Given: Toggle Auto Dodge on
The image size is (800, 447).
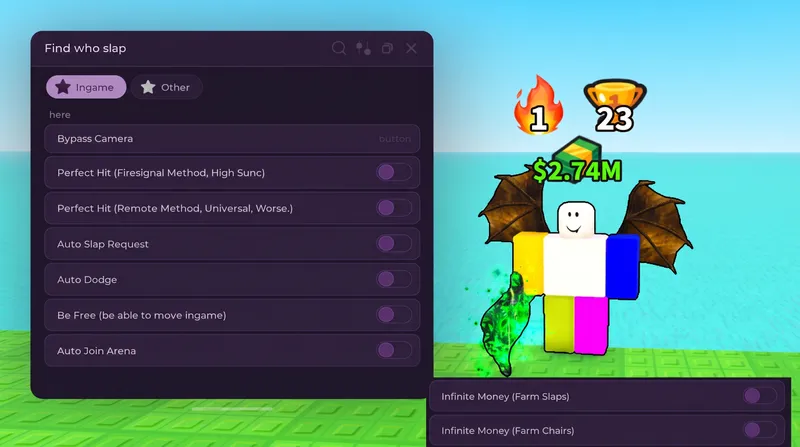Looking at the screenshot, I should pyautogui.click(x=394, y=280).
